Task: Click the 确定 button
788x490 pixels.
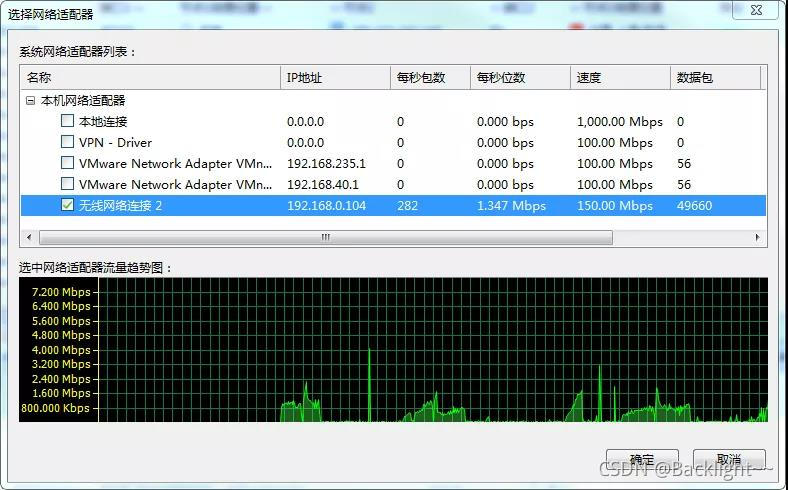Action: tap(642, 459)
